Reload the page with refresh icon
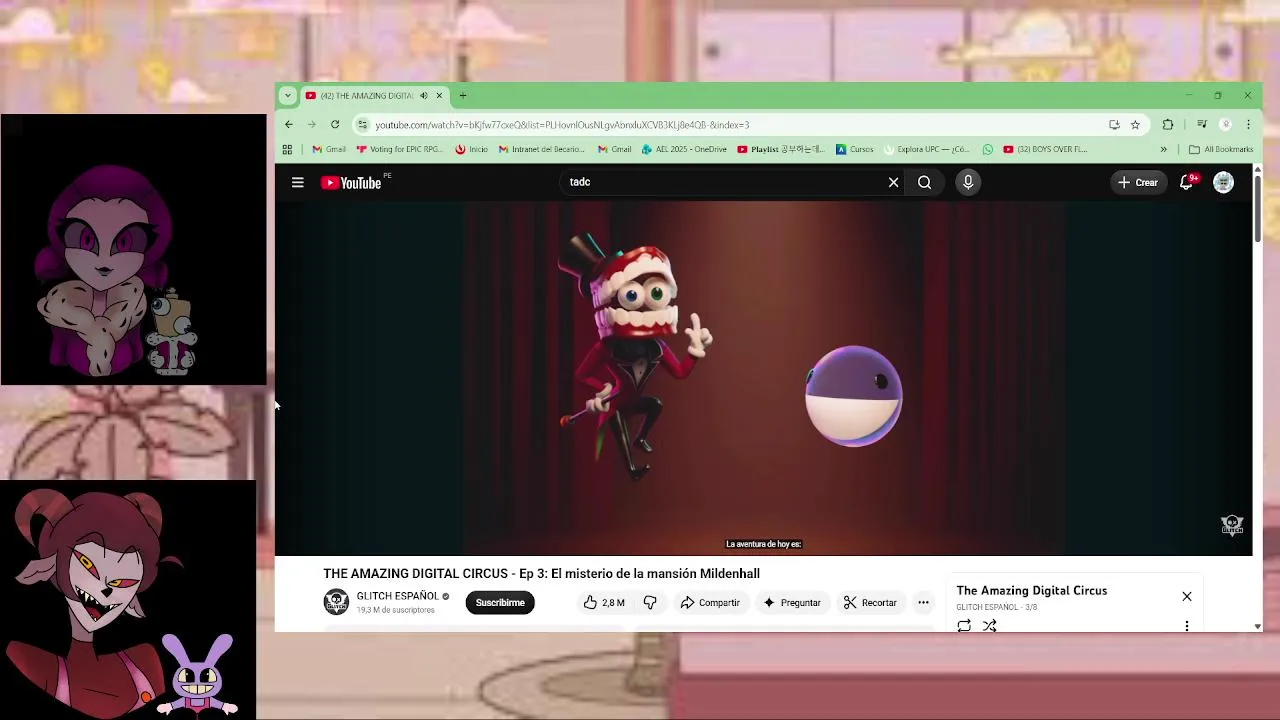The height and width of the screenshot is (720, 1280). 335,124
